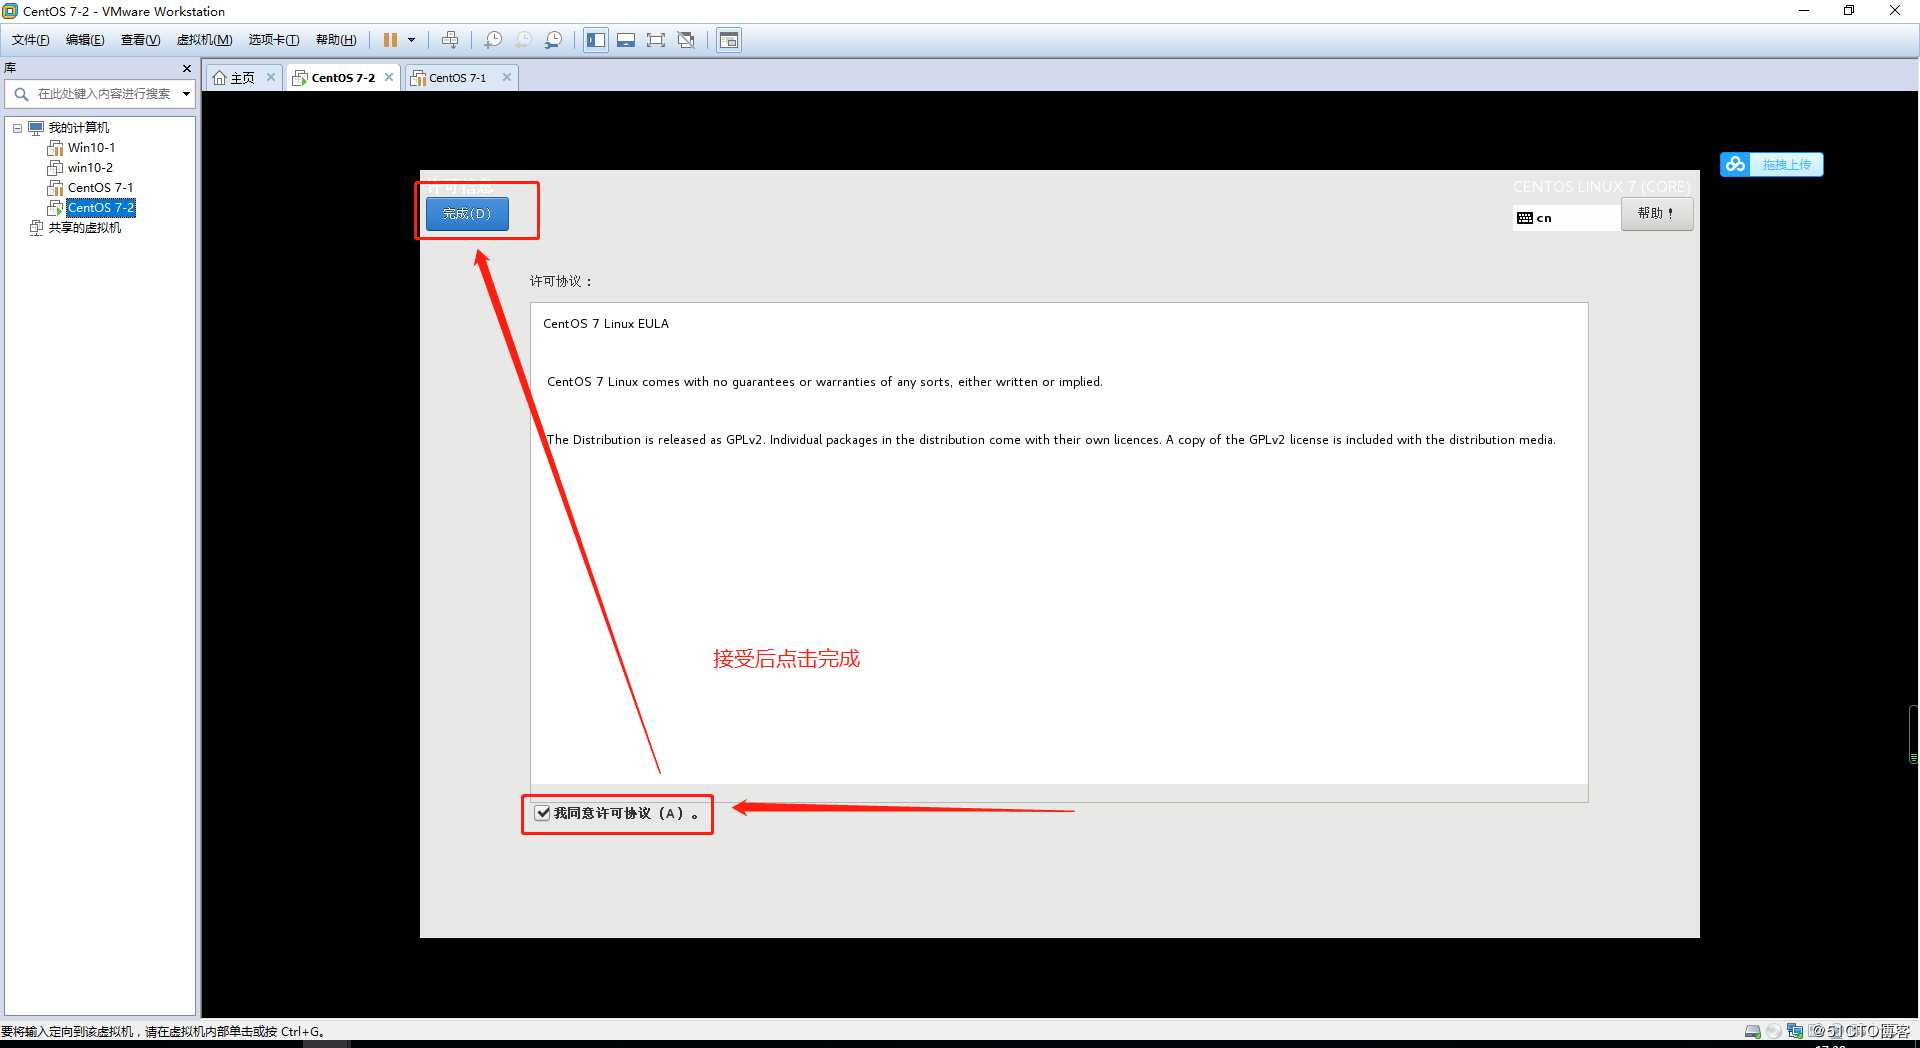Close the 主页 tab

(271, 77)
